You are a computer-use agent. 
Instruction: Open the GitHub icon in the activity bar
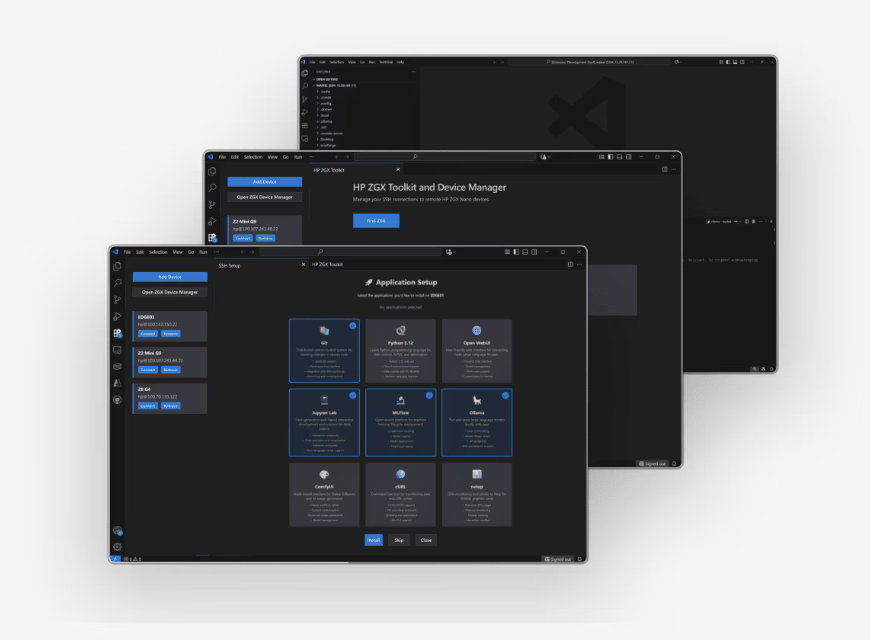pyautogui.click(x=117, y=400)
